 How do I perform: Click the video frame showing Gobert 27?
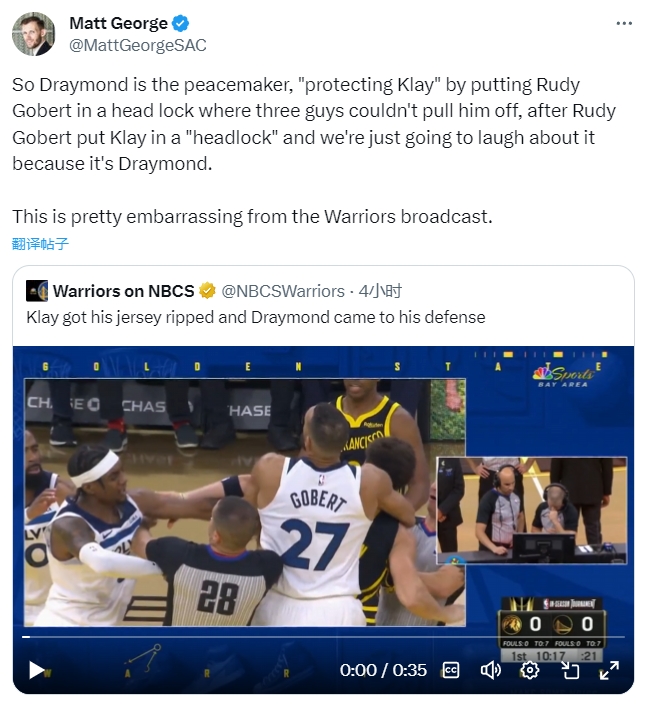245,502
